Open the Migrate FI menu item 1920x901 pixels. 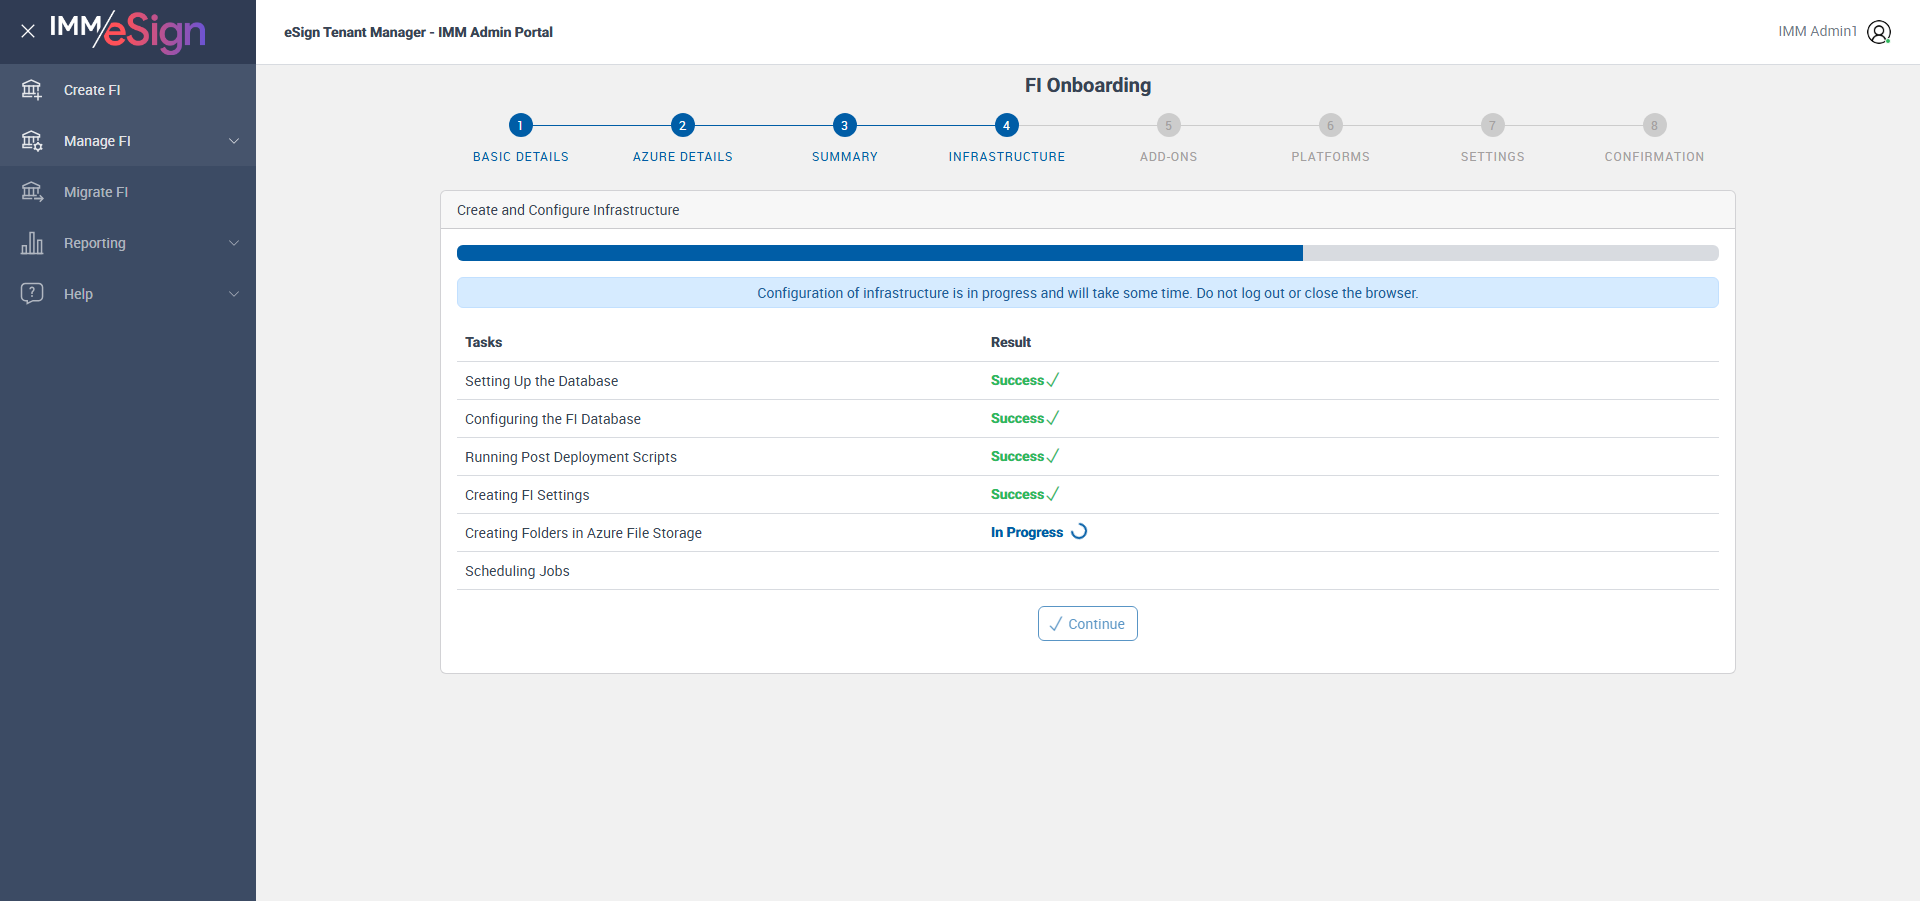coord(128,192)
